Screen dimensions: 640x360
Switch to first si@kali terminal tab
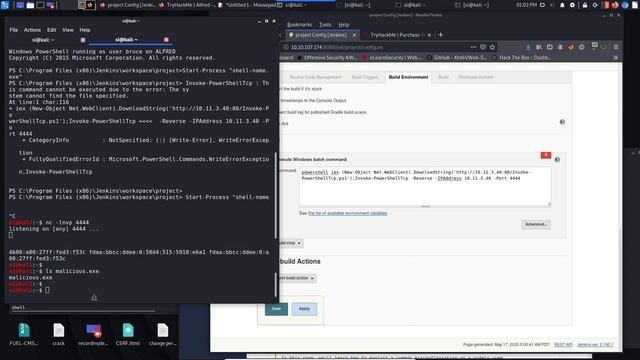(x=43, y=40)
